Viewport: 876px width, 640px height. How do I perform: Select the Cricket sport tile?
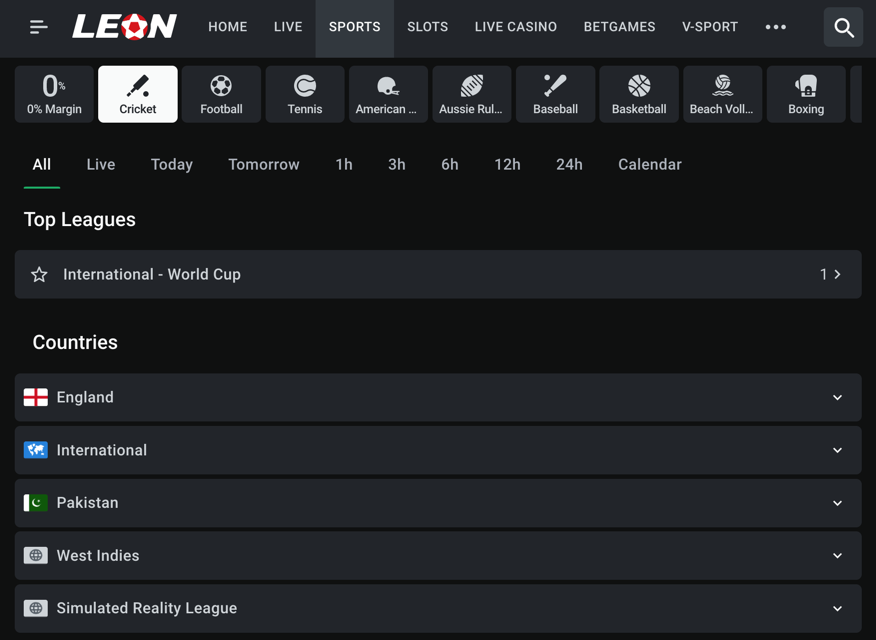tap(138, 94)
